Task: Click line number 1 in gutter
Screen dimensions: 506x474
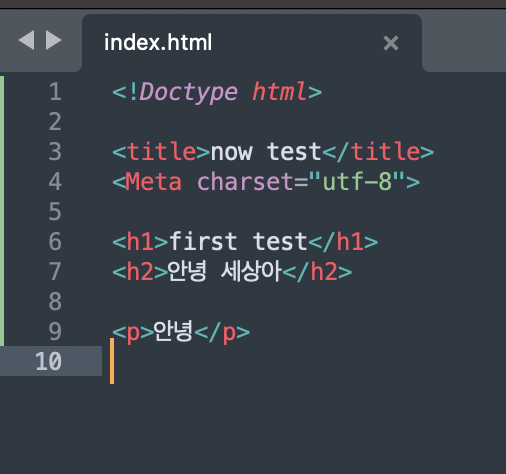Action: (x=55, y=92)
